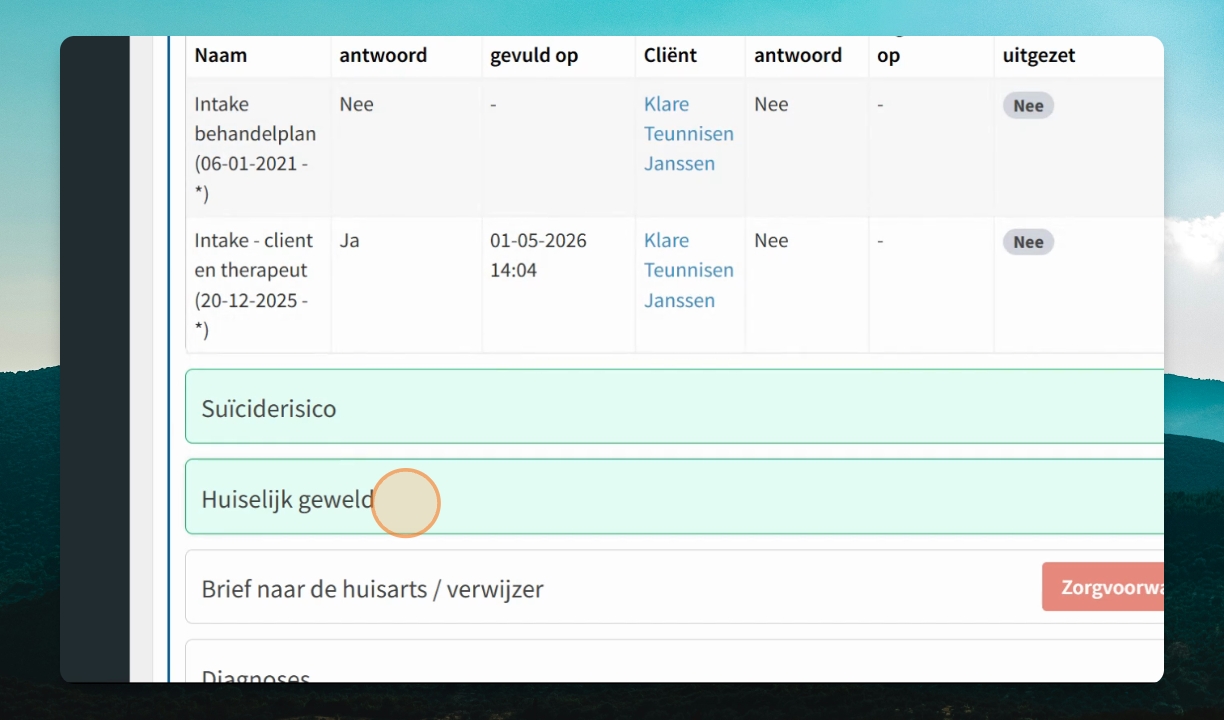Expand the Huiselijk geweld section
Screen dimensions: 1224x720
coord(674,497)
